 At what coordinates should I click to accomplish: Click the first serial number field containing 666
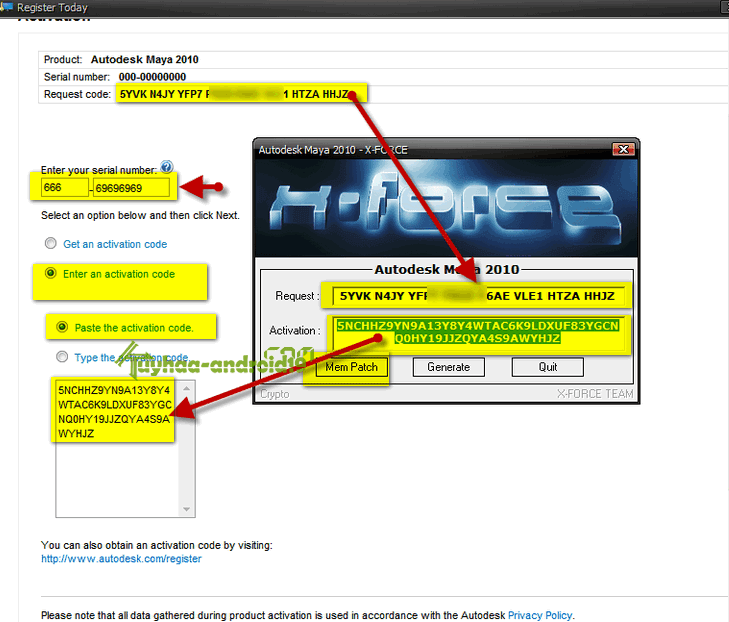tap(65, 188)
